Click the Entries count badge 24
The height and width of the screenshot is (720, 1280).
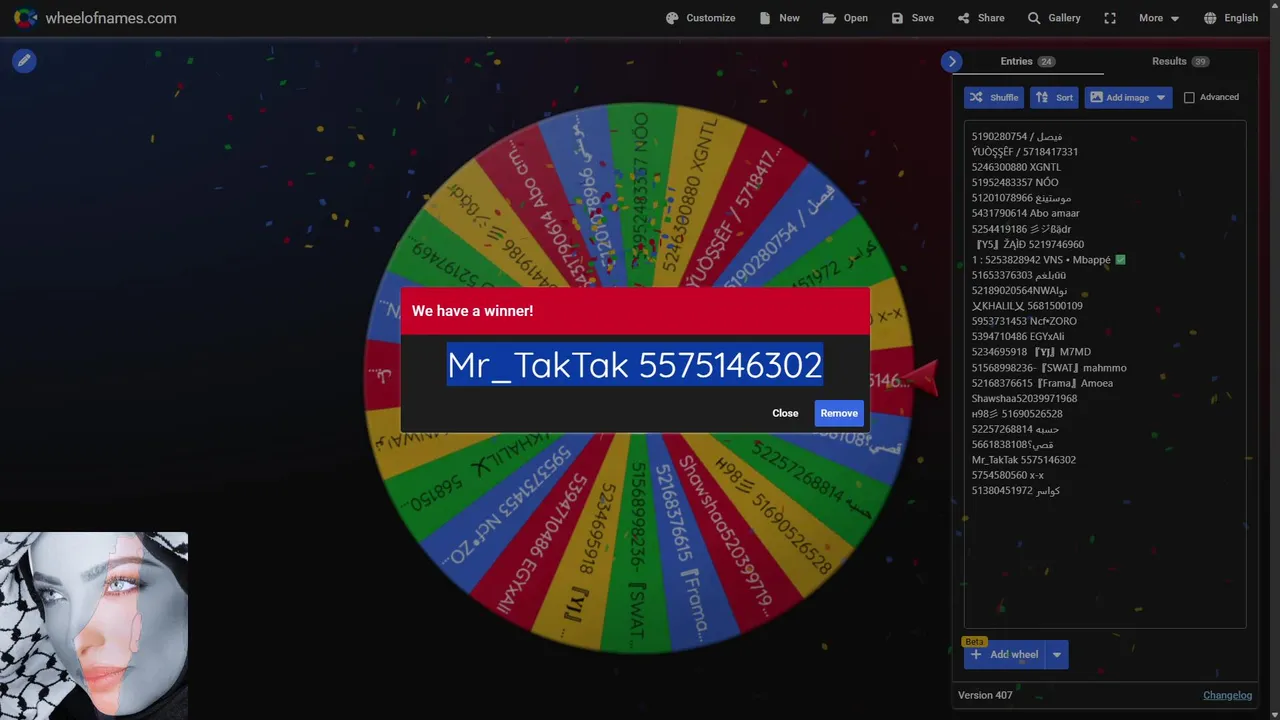(1046, 61)
